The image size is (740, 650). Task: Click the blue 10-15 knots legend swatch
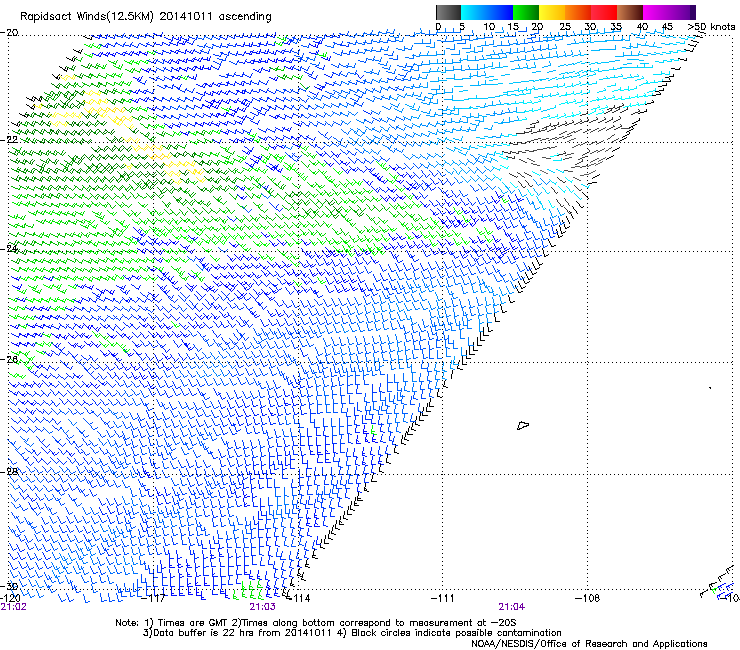pyautogui.click(x=500, y=12)
